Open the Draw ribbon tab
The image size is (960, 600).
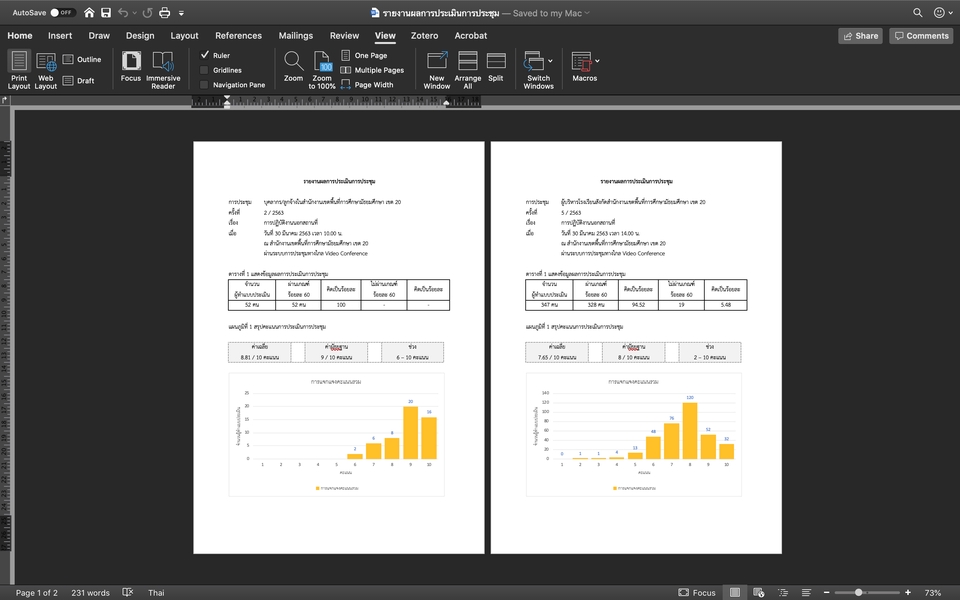click(x=99, y=36)
